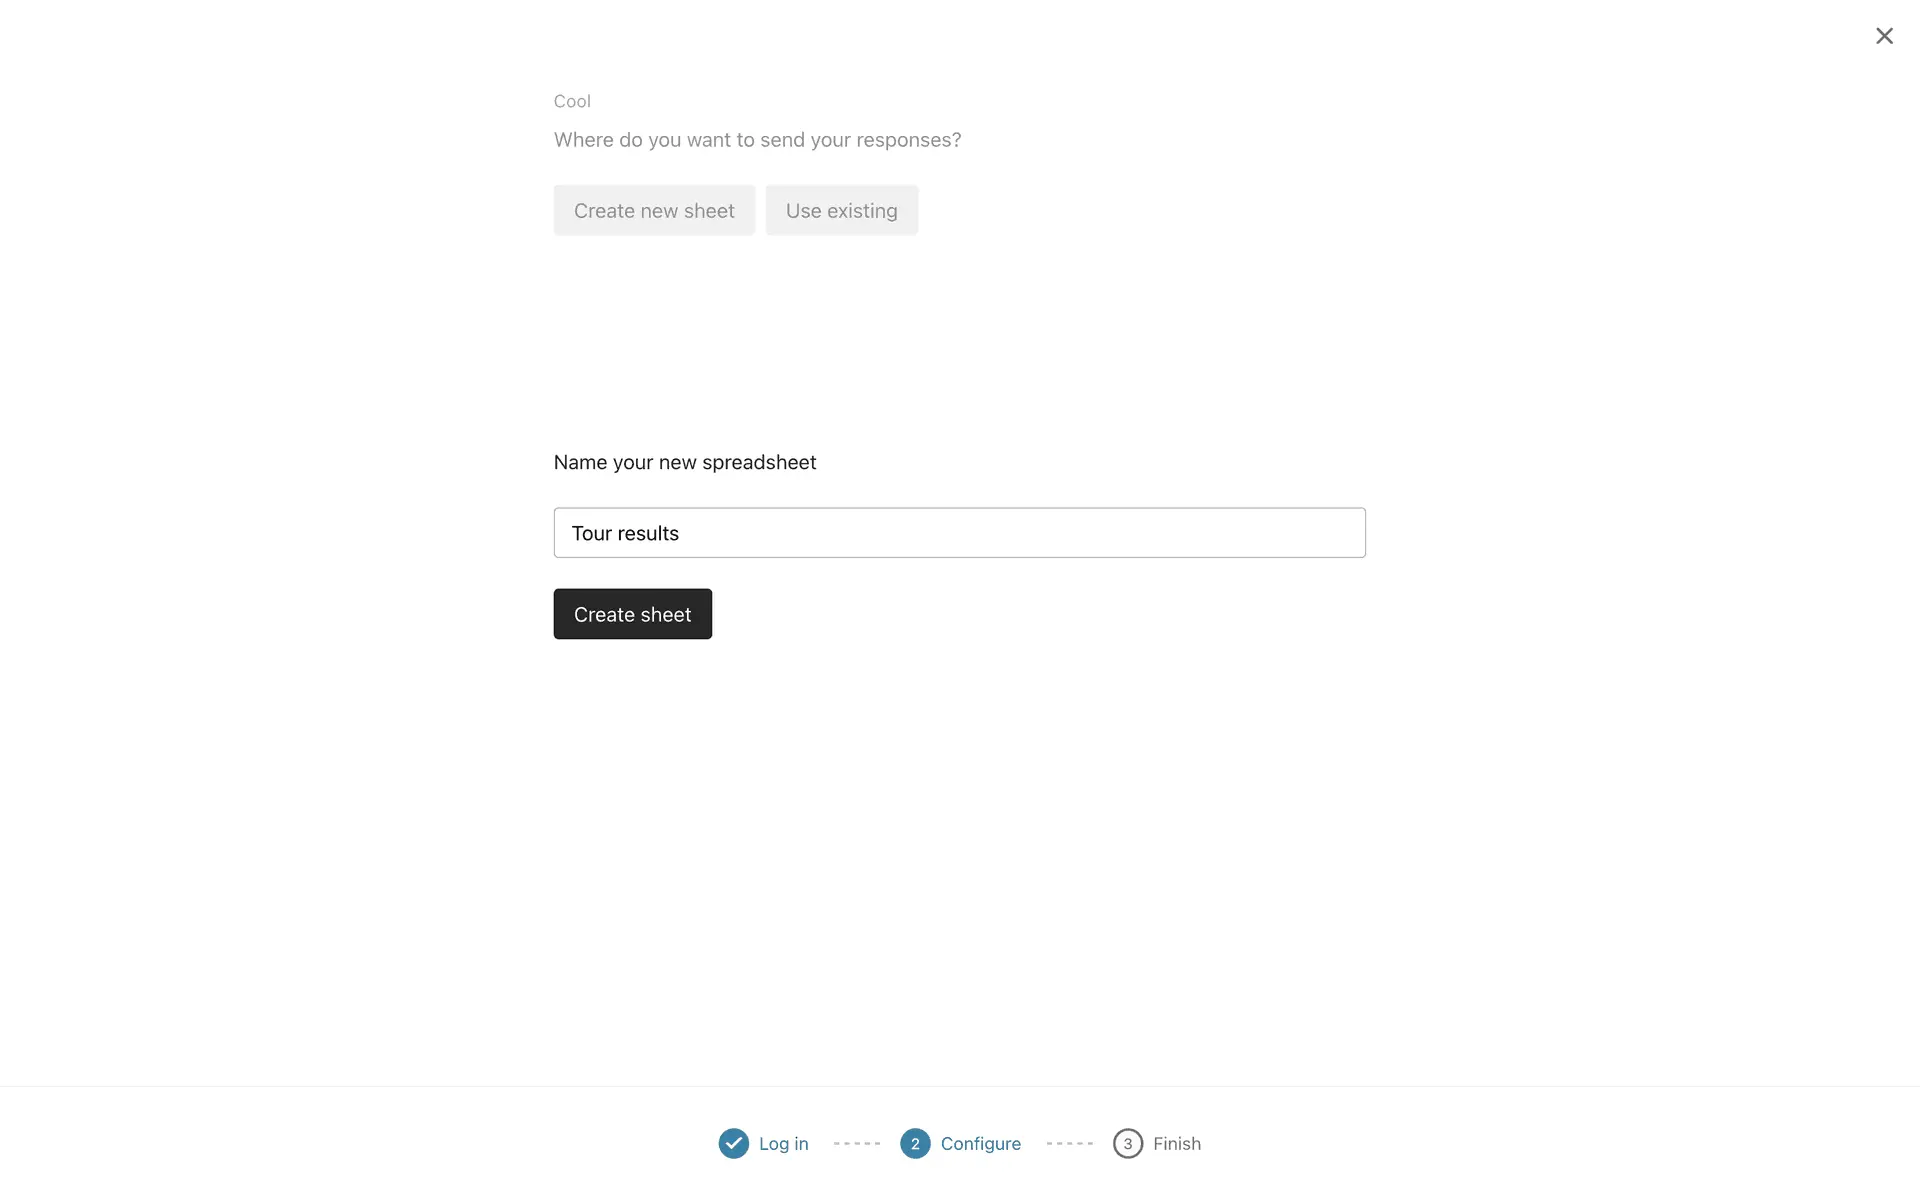This screenshot has height=1200, width=1920.
Task: Click the Configure step number 2 circle
Action: (x=915, y=1143)
